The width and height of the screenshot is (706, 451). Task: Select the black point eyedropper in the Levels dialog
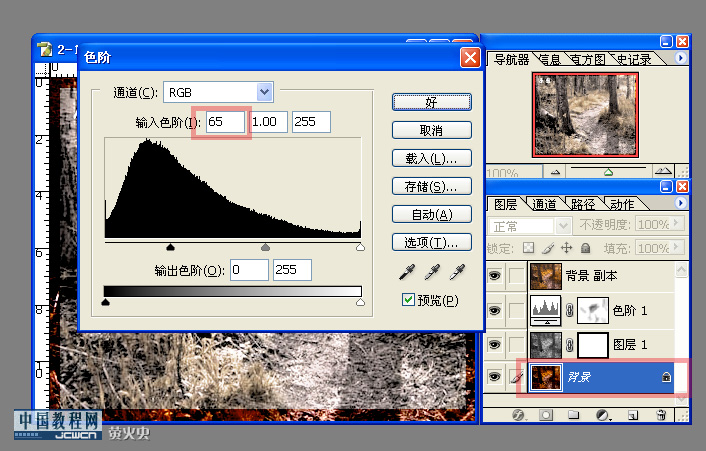407,272
